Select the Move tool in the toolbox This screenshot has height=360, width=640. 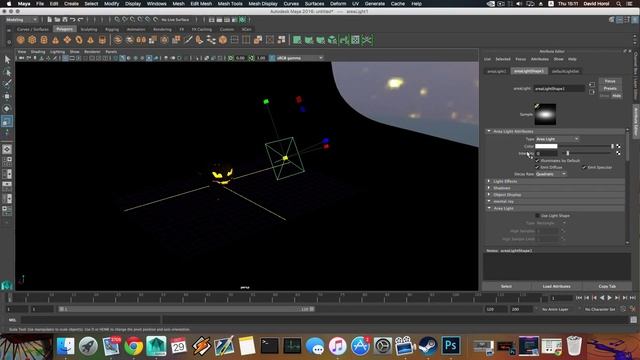point(7,96)
